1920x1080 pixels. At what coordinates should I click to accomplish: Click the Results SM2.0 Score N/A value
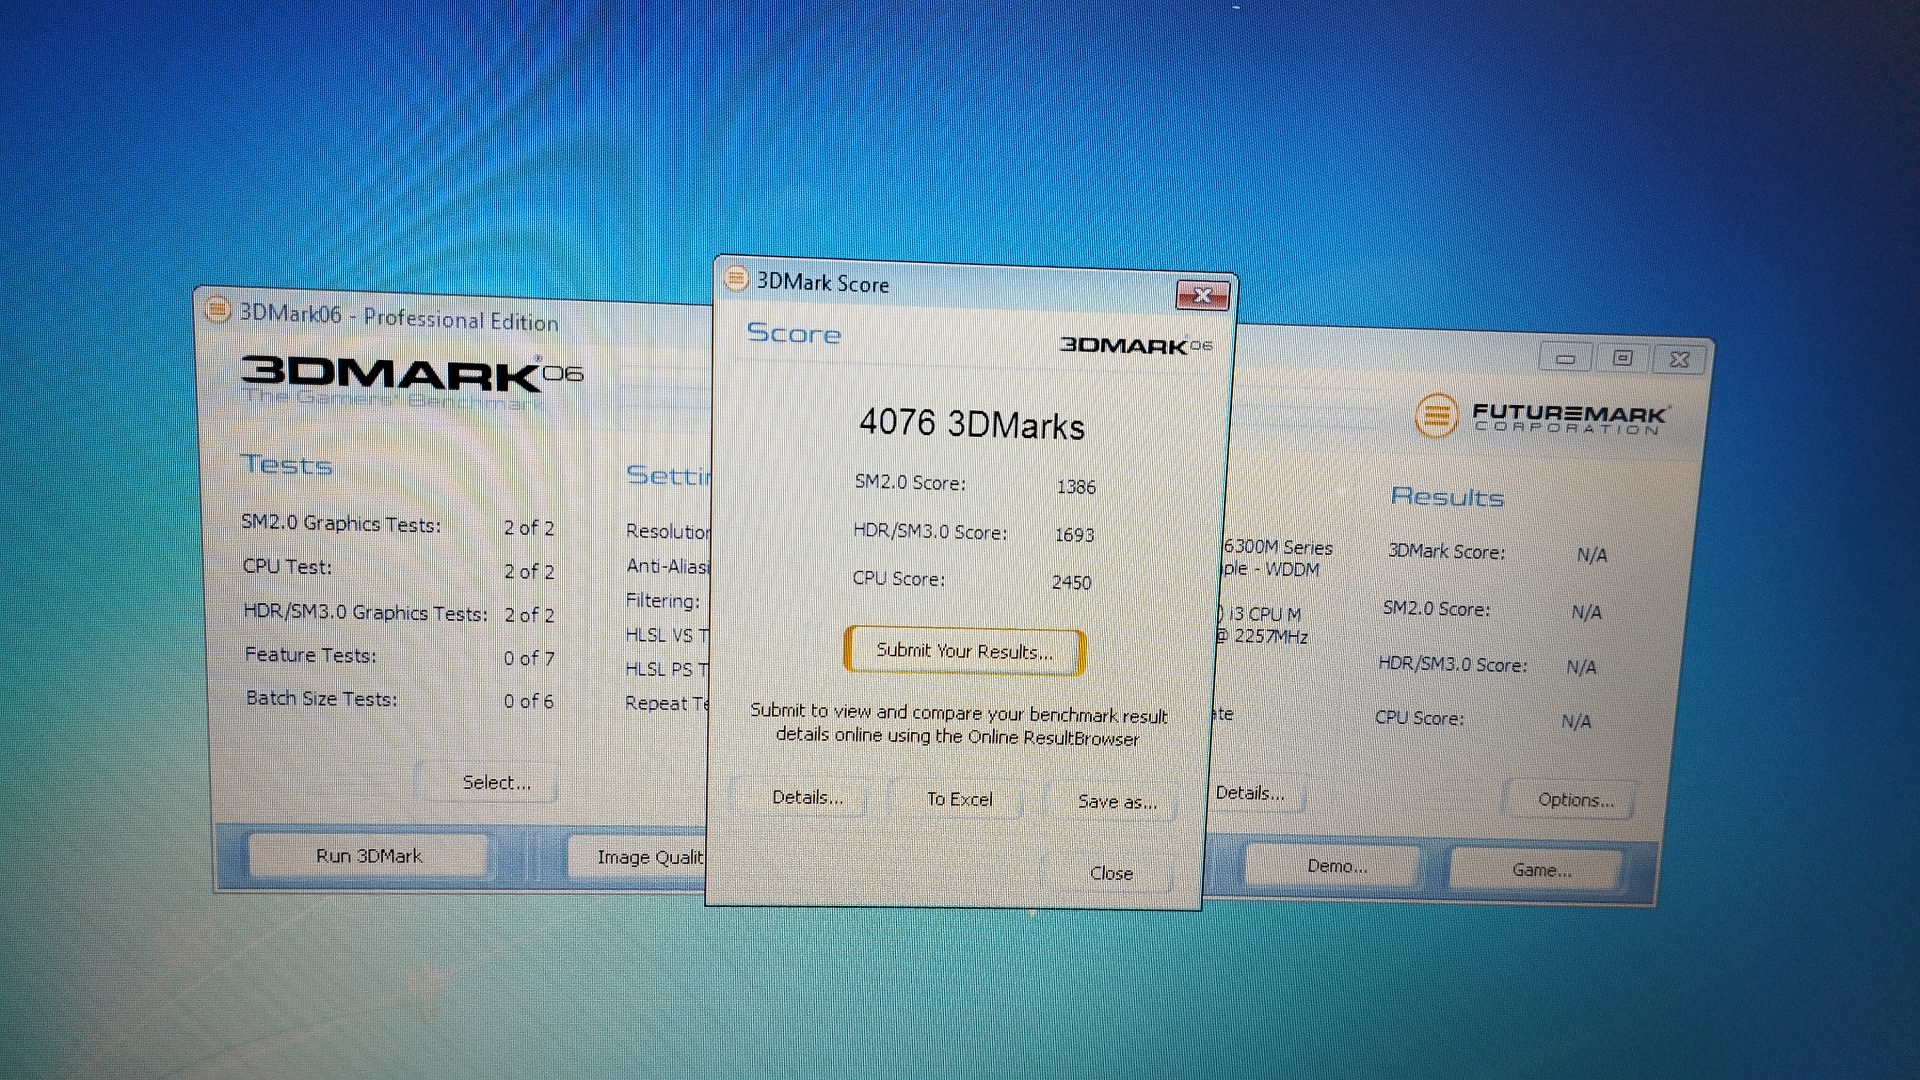click(x=1586, y=612)
